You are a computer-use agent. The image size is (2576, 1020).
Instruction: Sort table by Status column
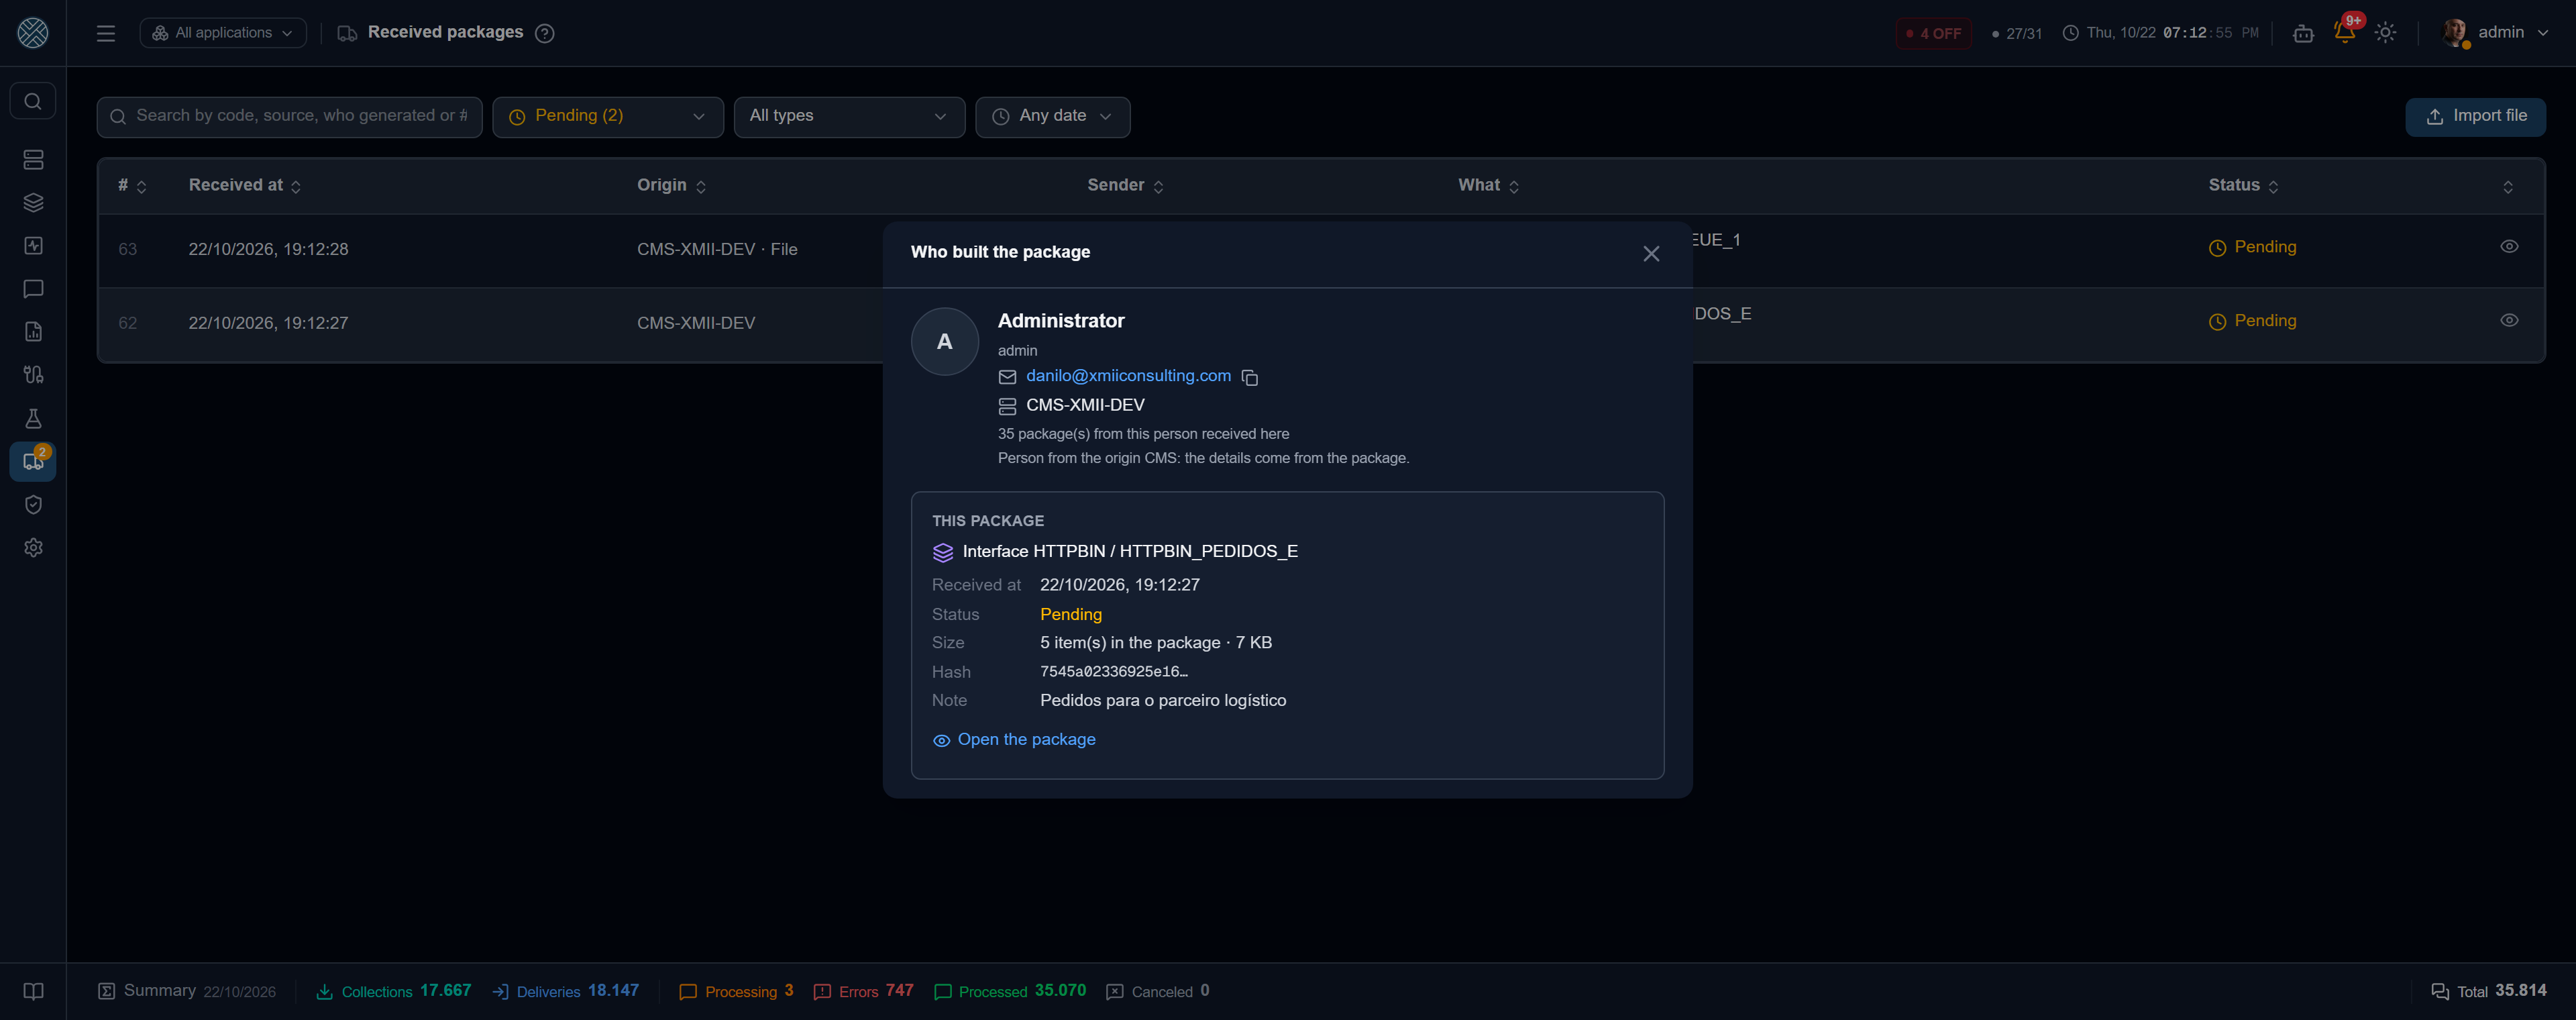(2244, 186)
